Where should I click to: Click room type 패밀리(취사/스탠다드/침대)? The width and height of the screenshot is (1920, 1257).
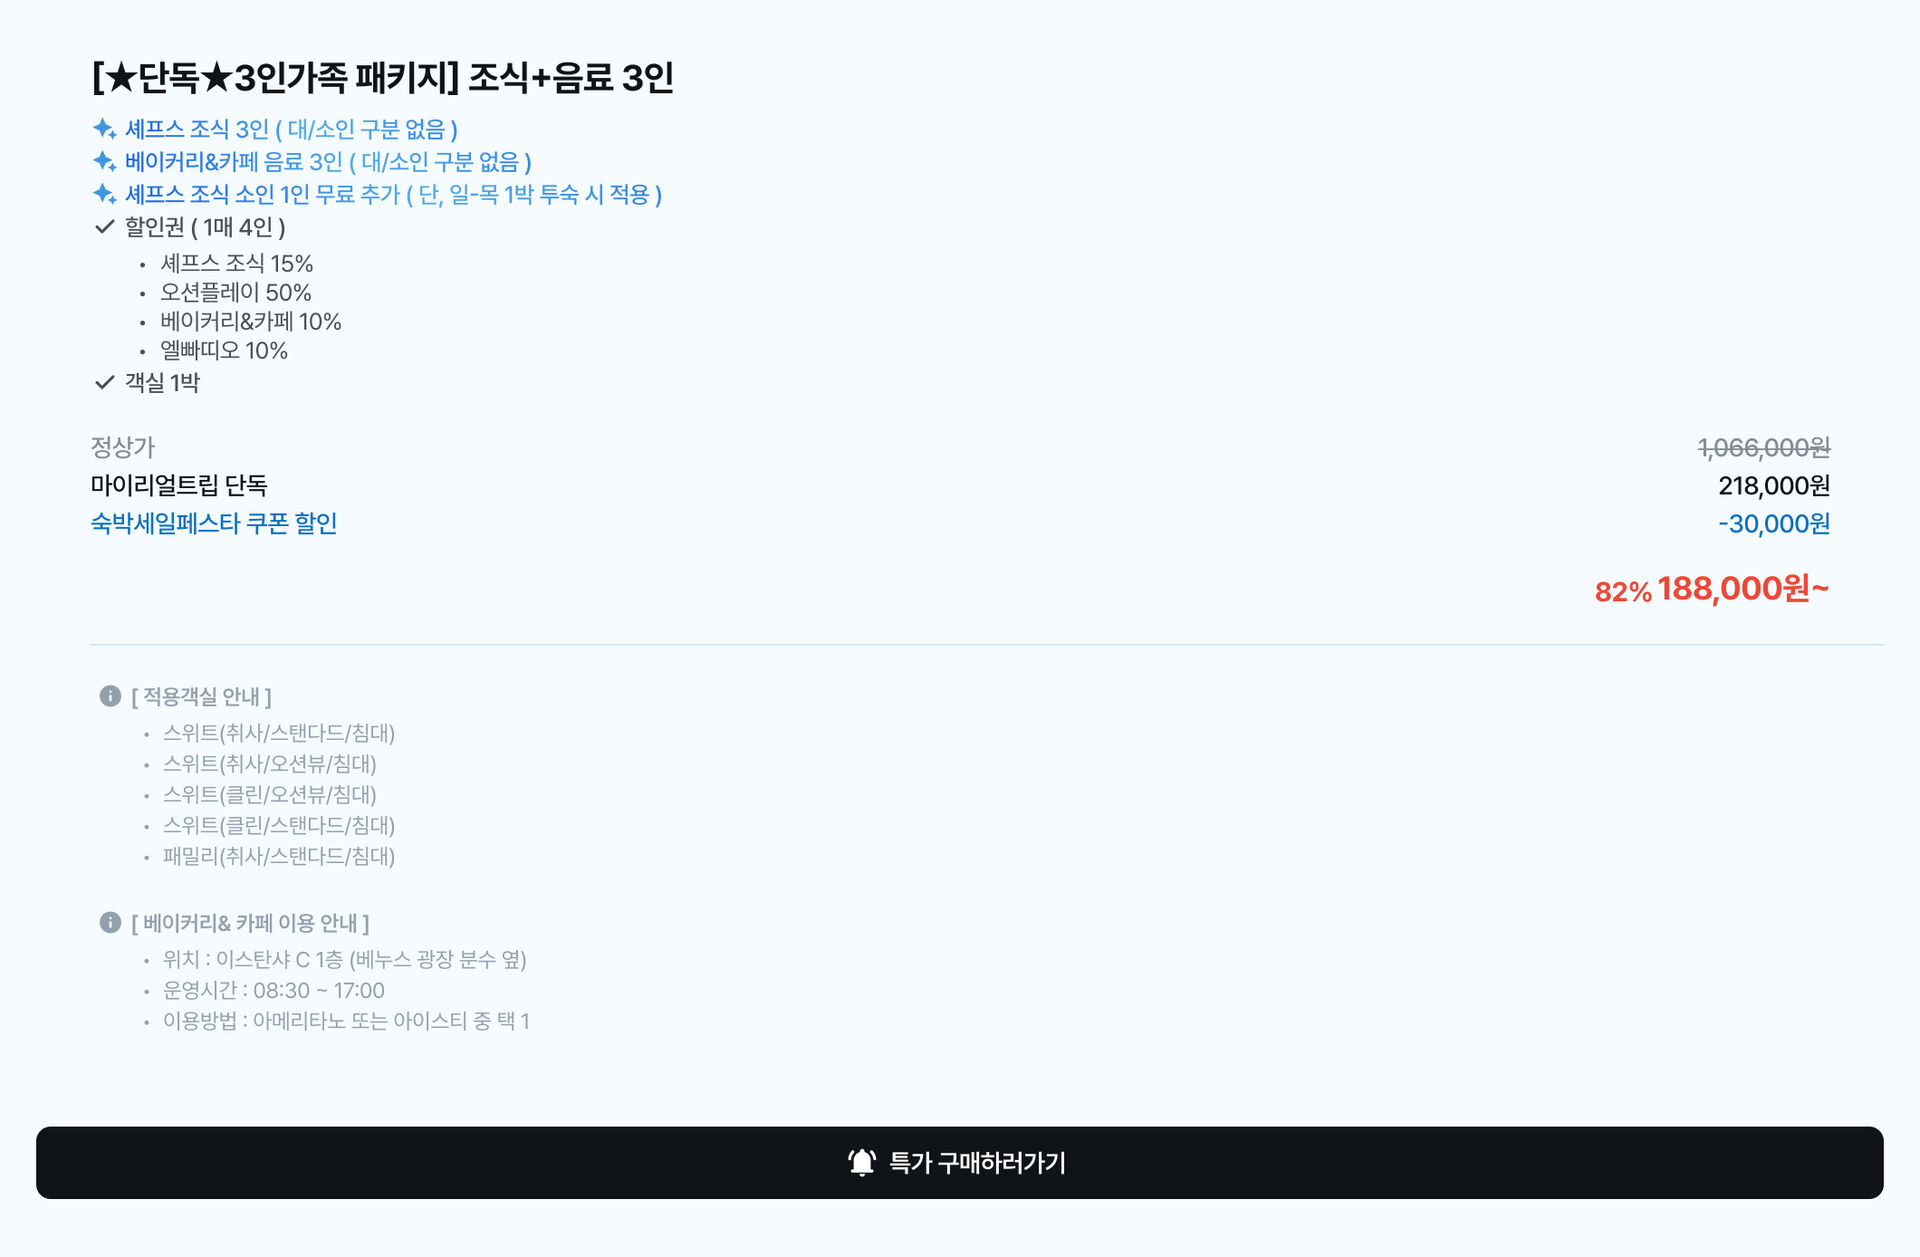(279, 856)
